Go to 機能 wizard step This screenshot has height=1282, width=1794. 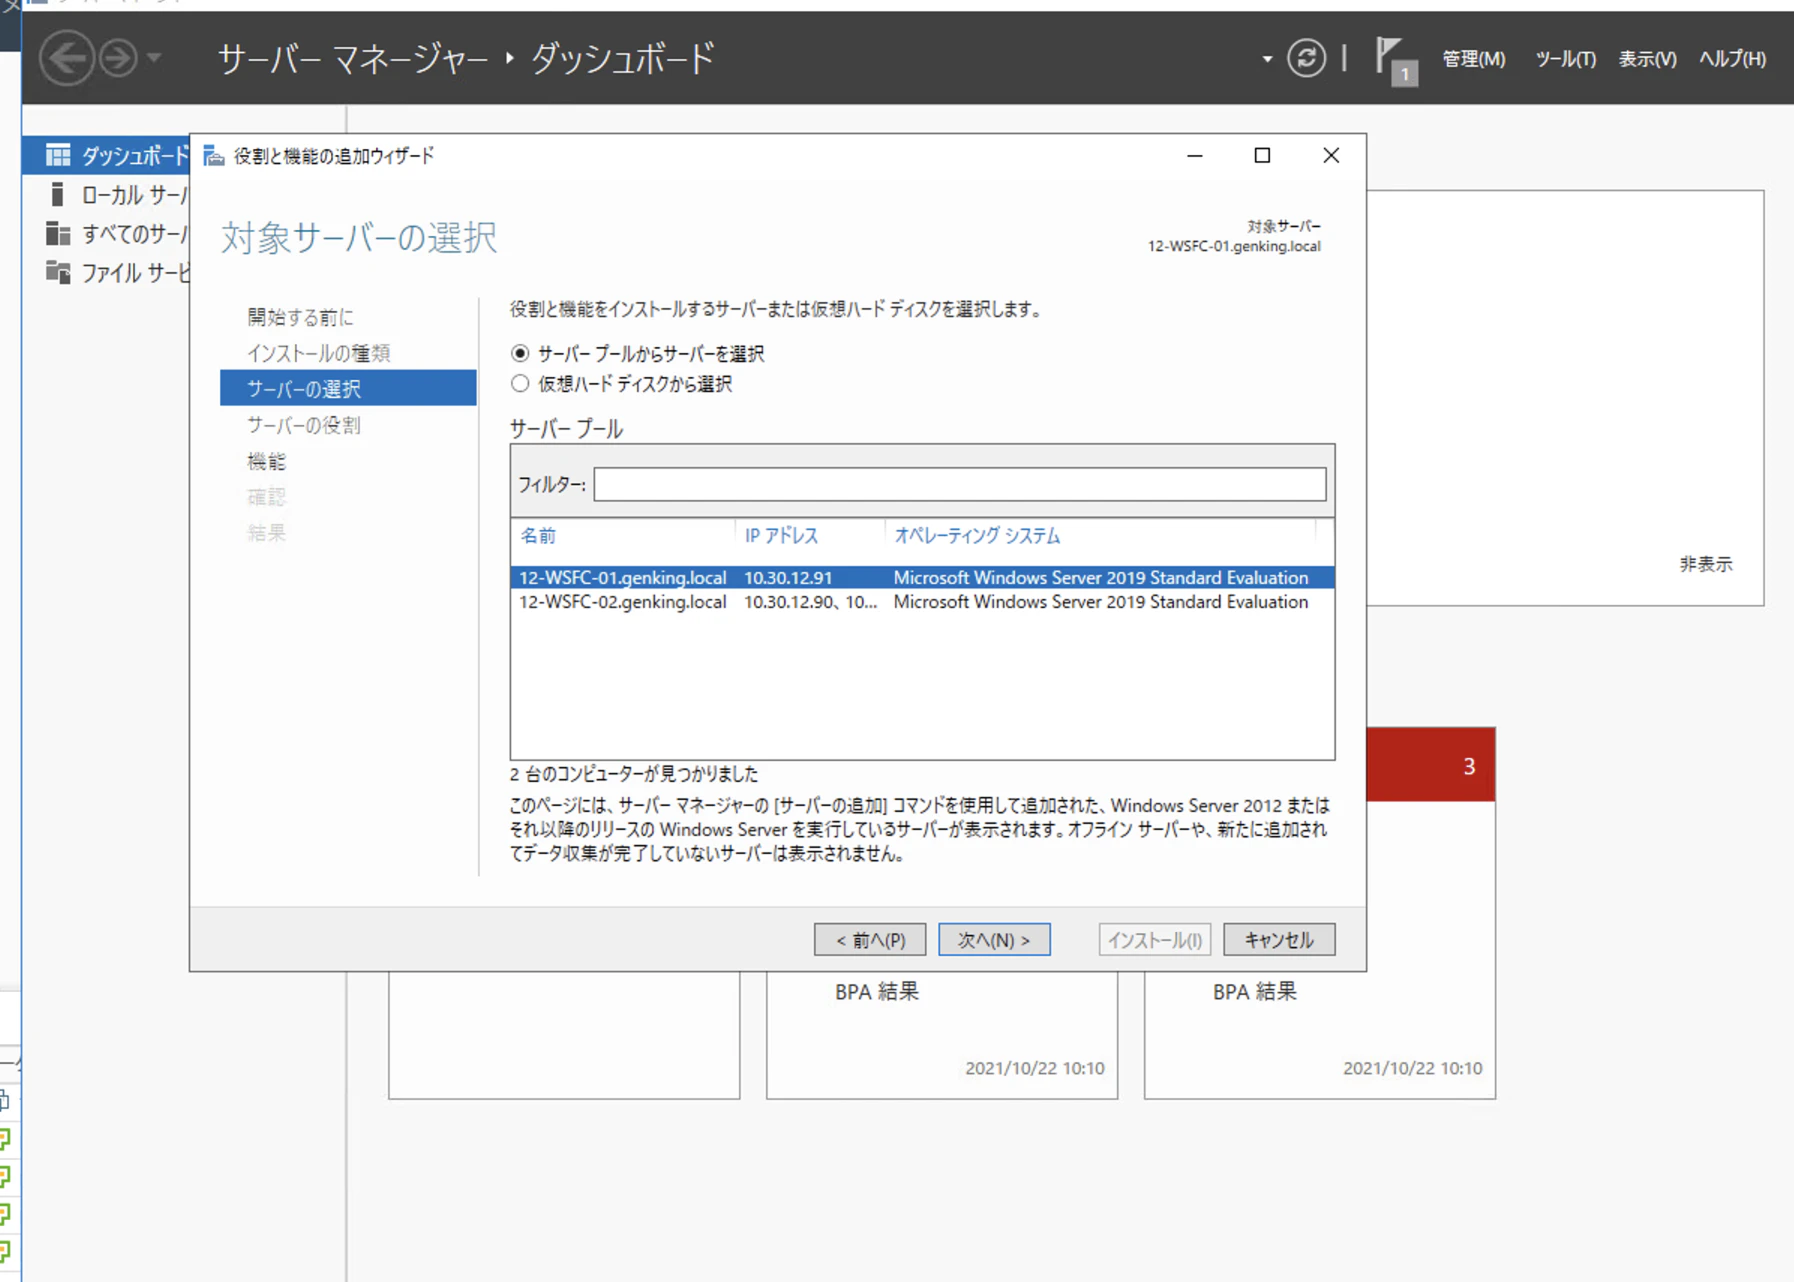tap(267, 461)
